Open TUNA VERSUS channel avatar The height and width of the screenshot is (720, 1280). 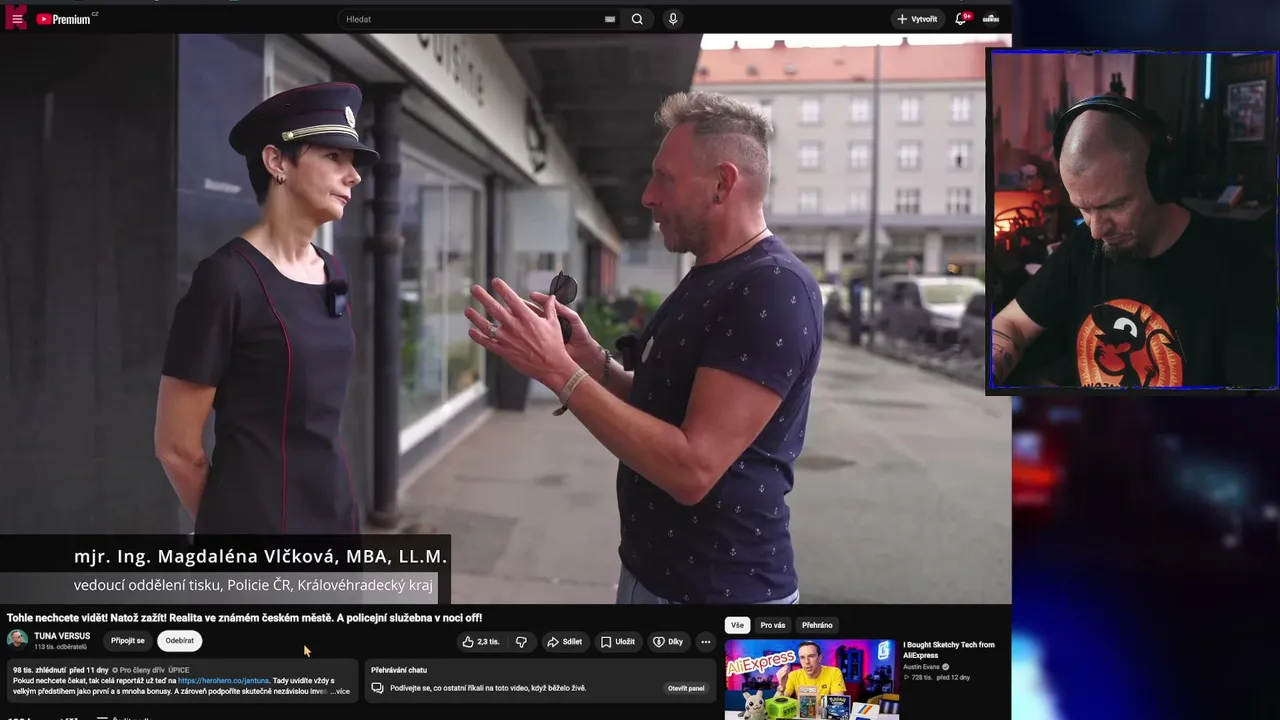[x=17, y=640]
